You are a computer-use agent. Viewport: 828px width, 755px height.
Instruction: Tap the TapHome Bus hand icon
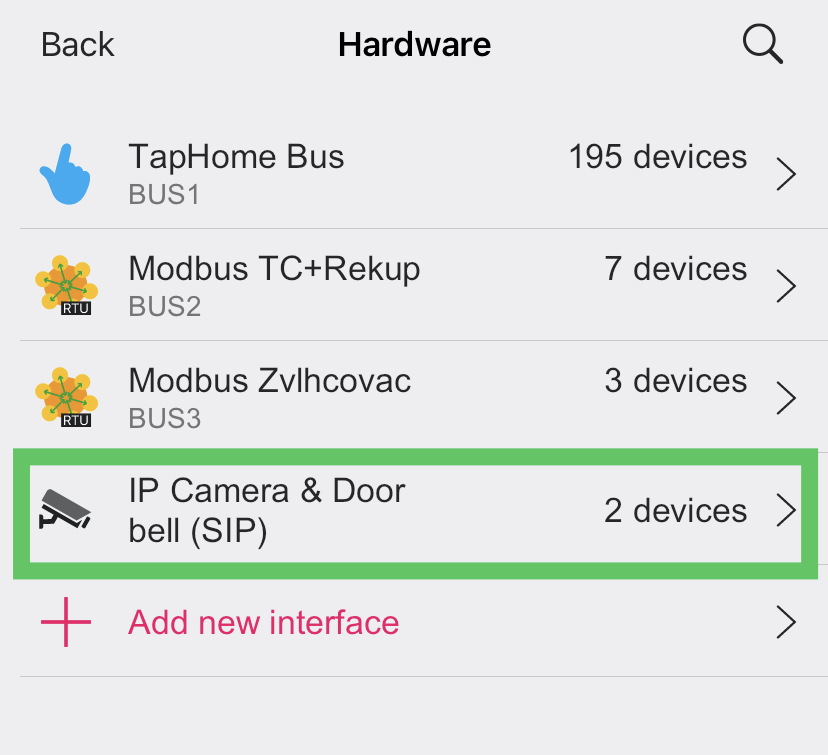click(x=65, y=173)
